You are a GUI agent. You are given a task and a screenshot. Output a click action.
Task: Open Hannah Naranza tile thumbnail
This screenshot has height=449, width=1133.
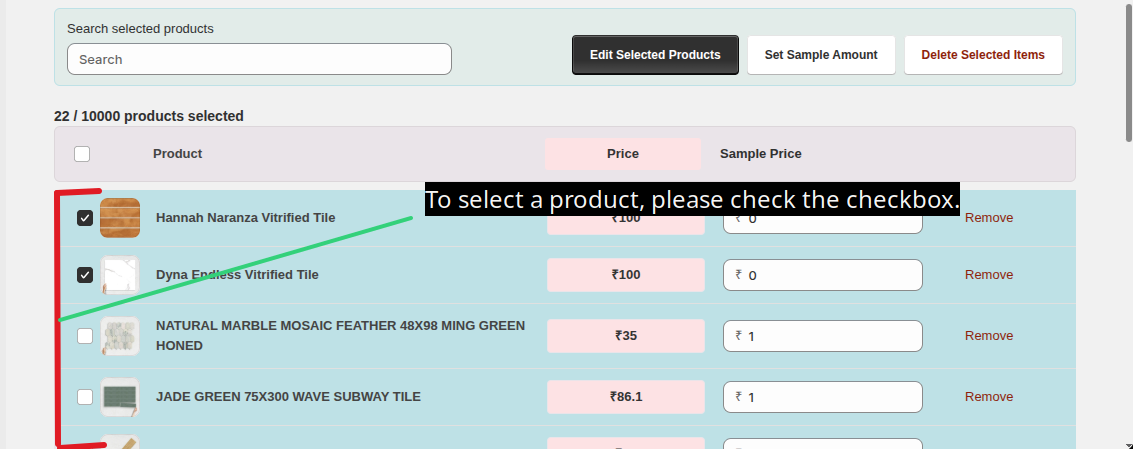(x=120, y=218)
